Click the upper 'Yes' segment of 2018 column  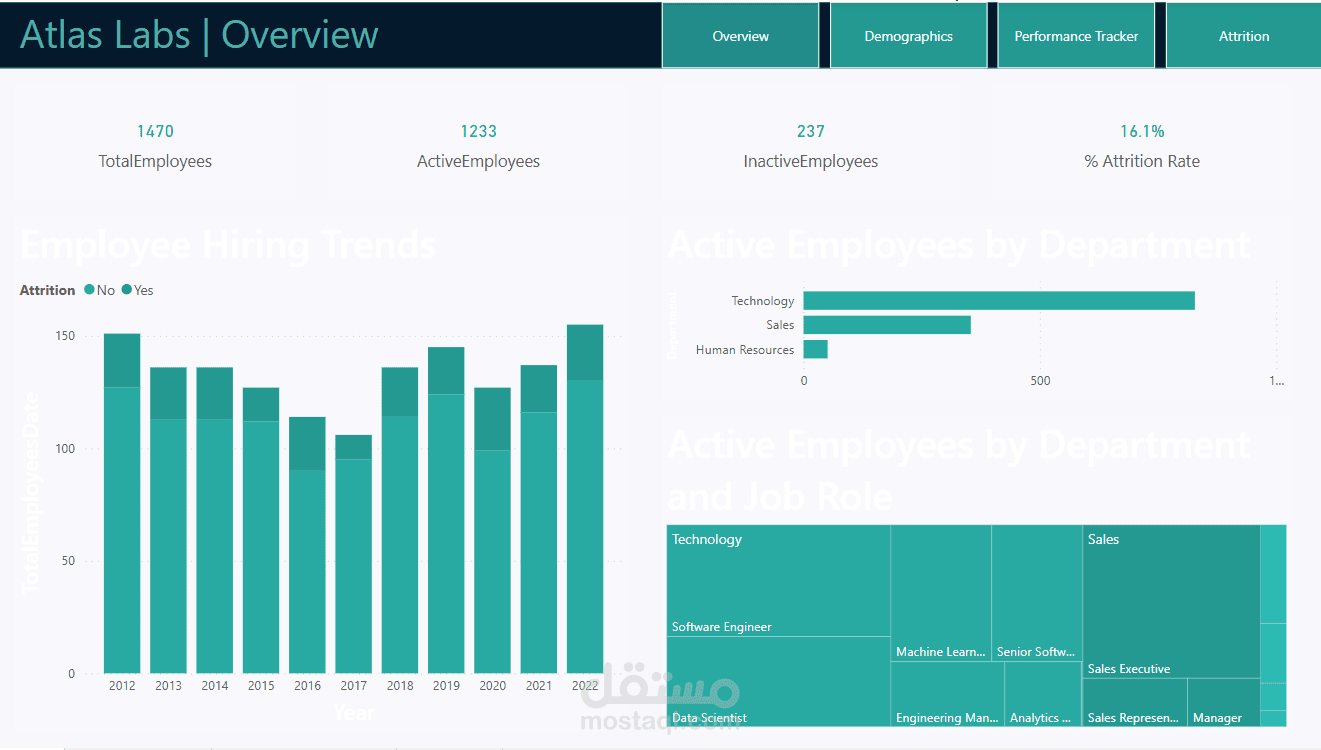(400, 392)
